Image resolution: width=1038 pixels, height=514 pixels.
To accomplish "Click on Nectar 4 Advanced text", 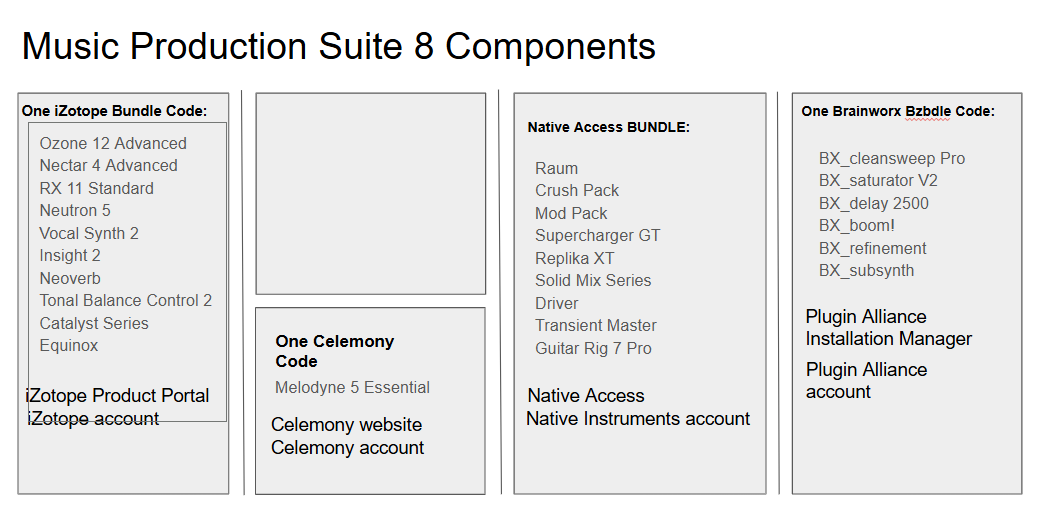I will click(108, 166).
